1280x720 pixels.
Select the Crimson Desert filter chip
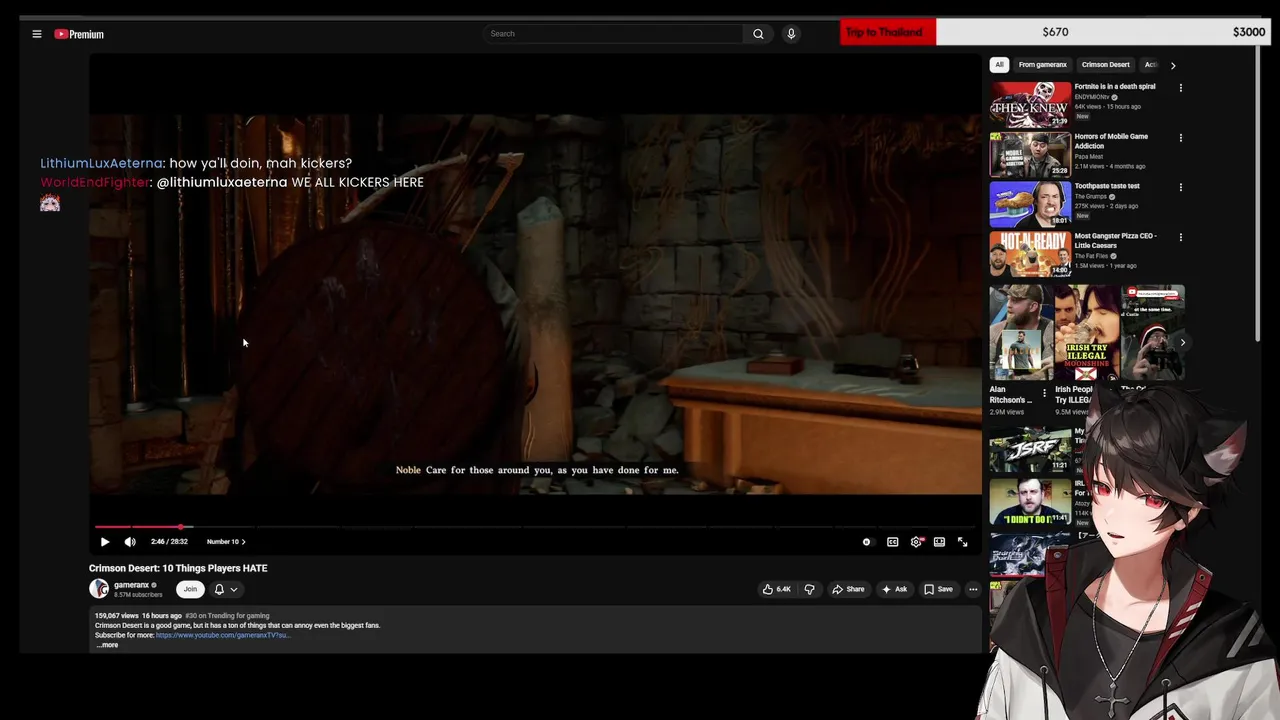(1105, 65)
